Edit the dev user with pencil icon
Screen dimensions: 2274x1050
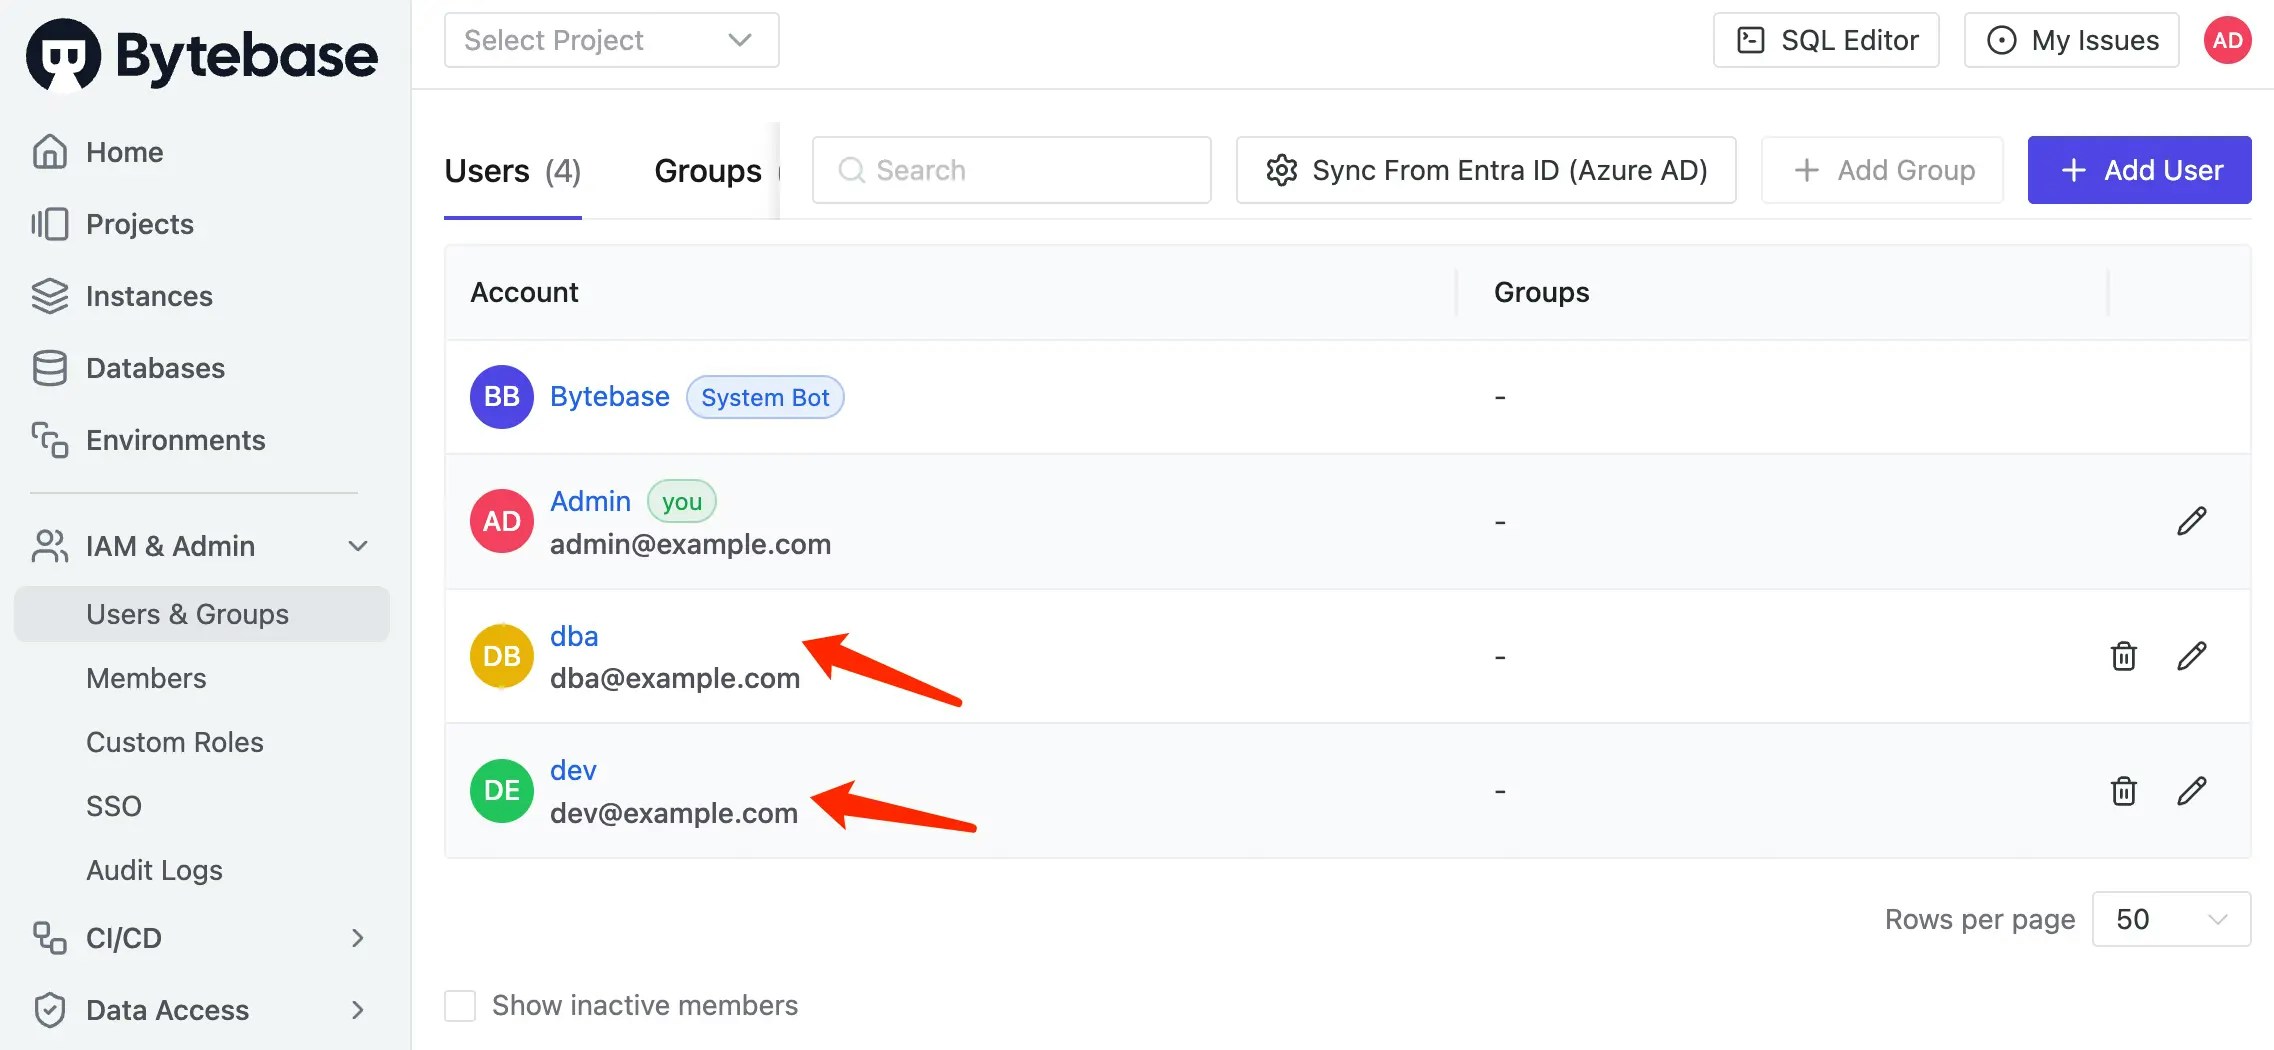click(2191, 791)
